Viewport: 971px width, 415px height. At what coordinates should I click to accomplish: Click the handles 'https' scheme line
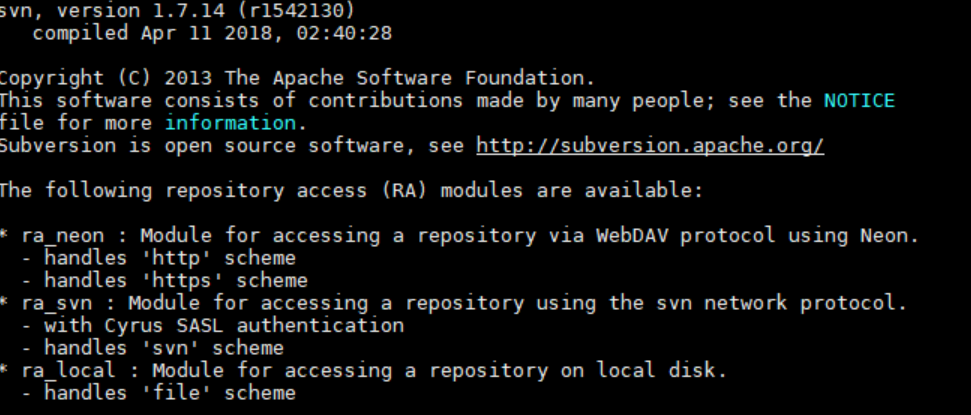click(x=165, y=281)
